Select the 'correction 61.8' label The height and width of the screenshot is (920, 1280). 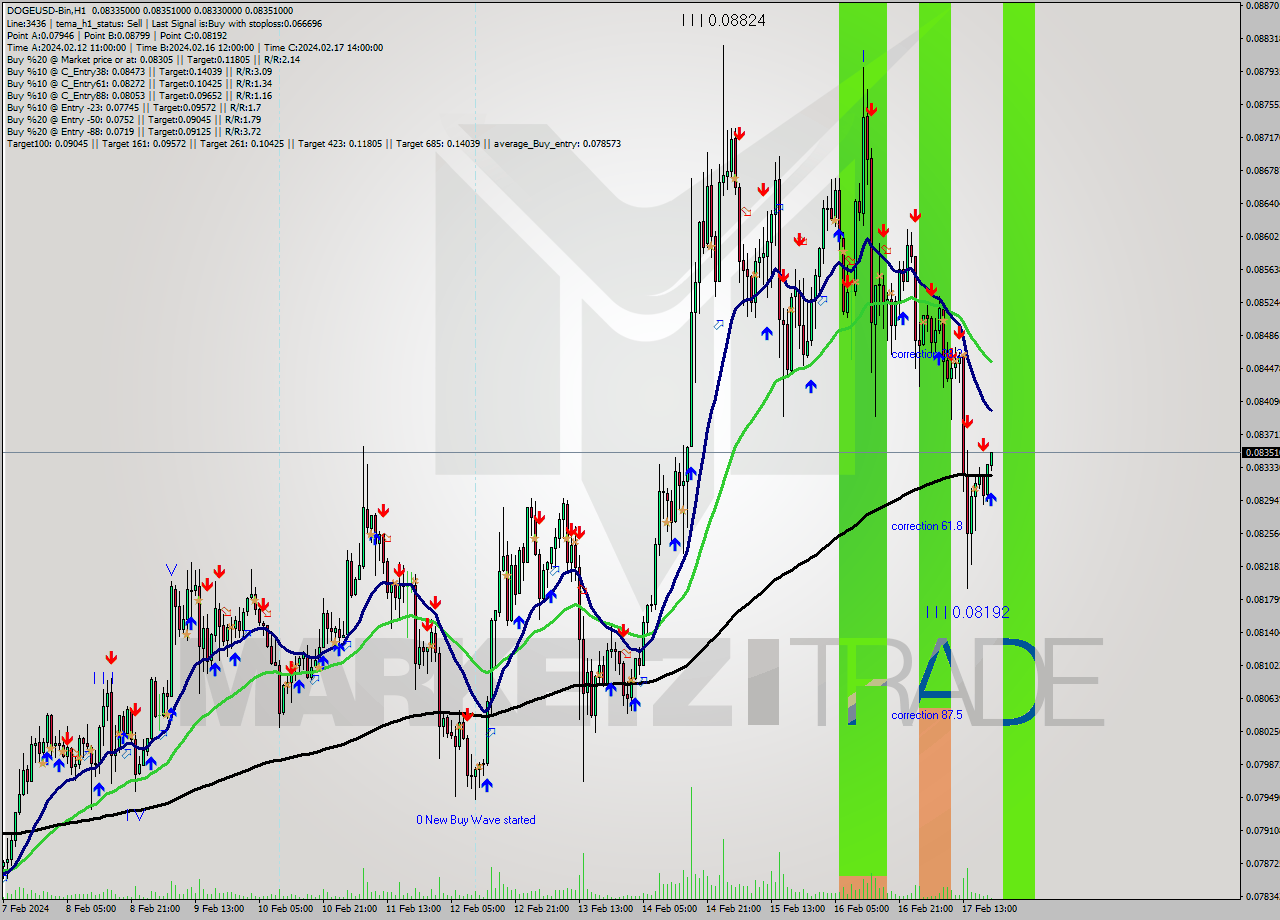coord(926,526)
